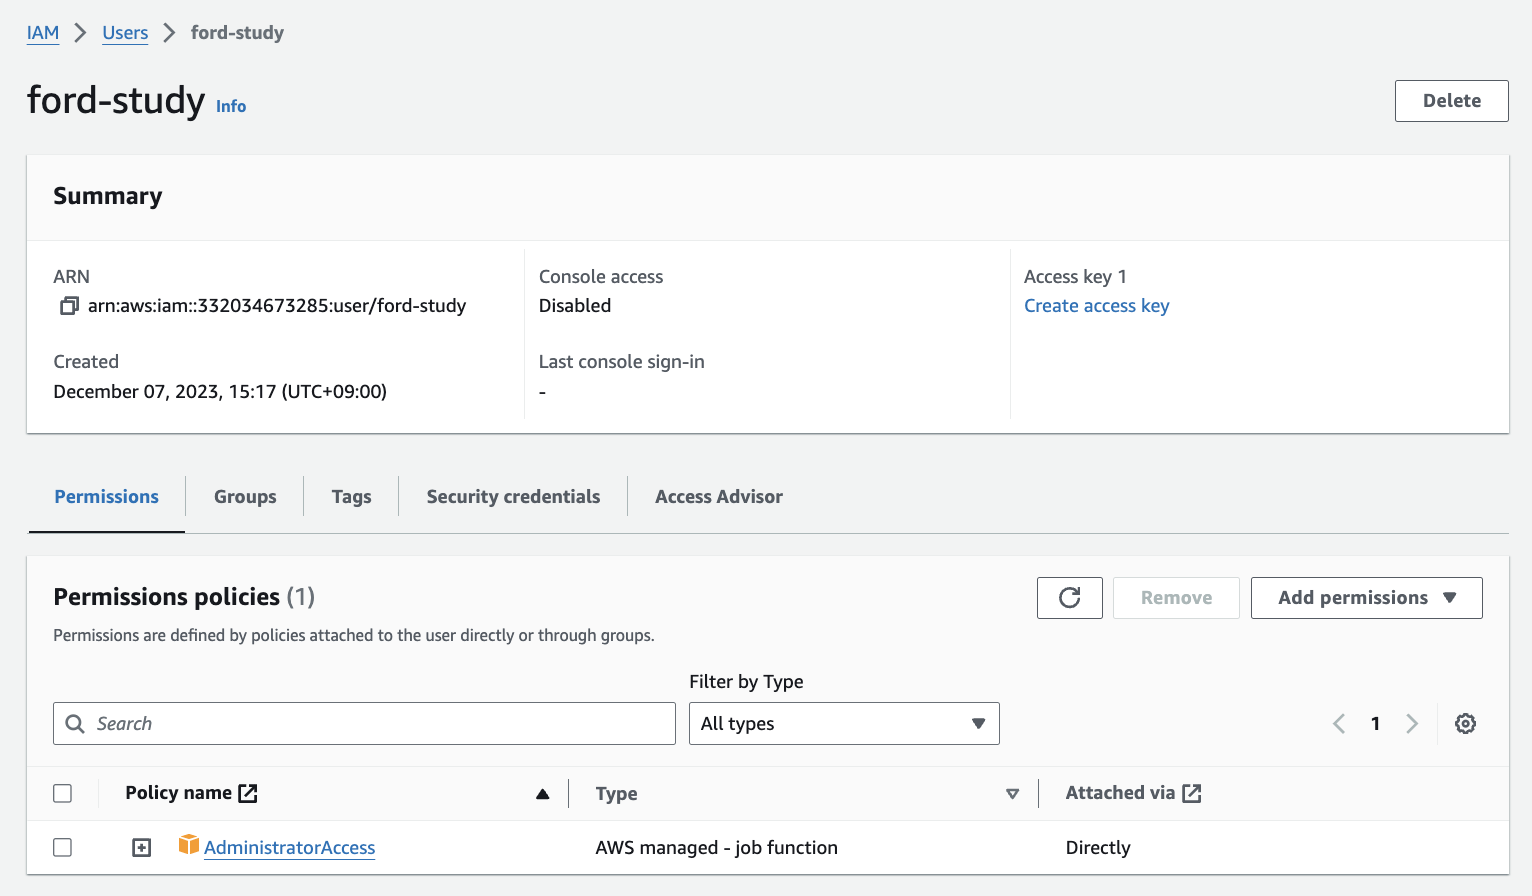Open the Security credentials tab
Viewport: 1532px width, 896px height.
pyautogui.click(x=514, y=497)
